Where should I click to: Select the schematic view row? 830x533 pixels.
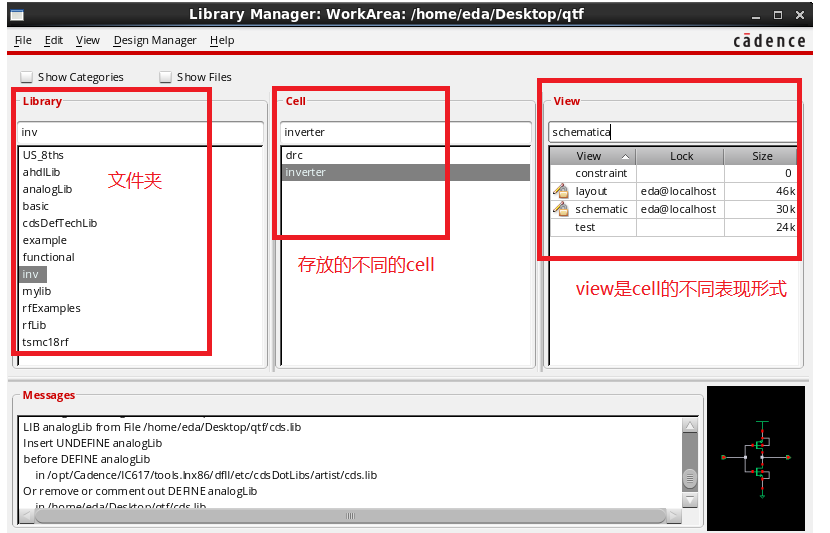673,209
